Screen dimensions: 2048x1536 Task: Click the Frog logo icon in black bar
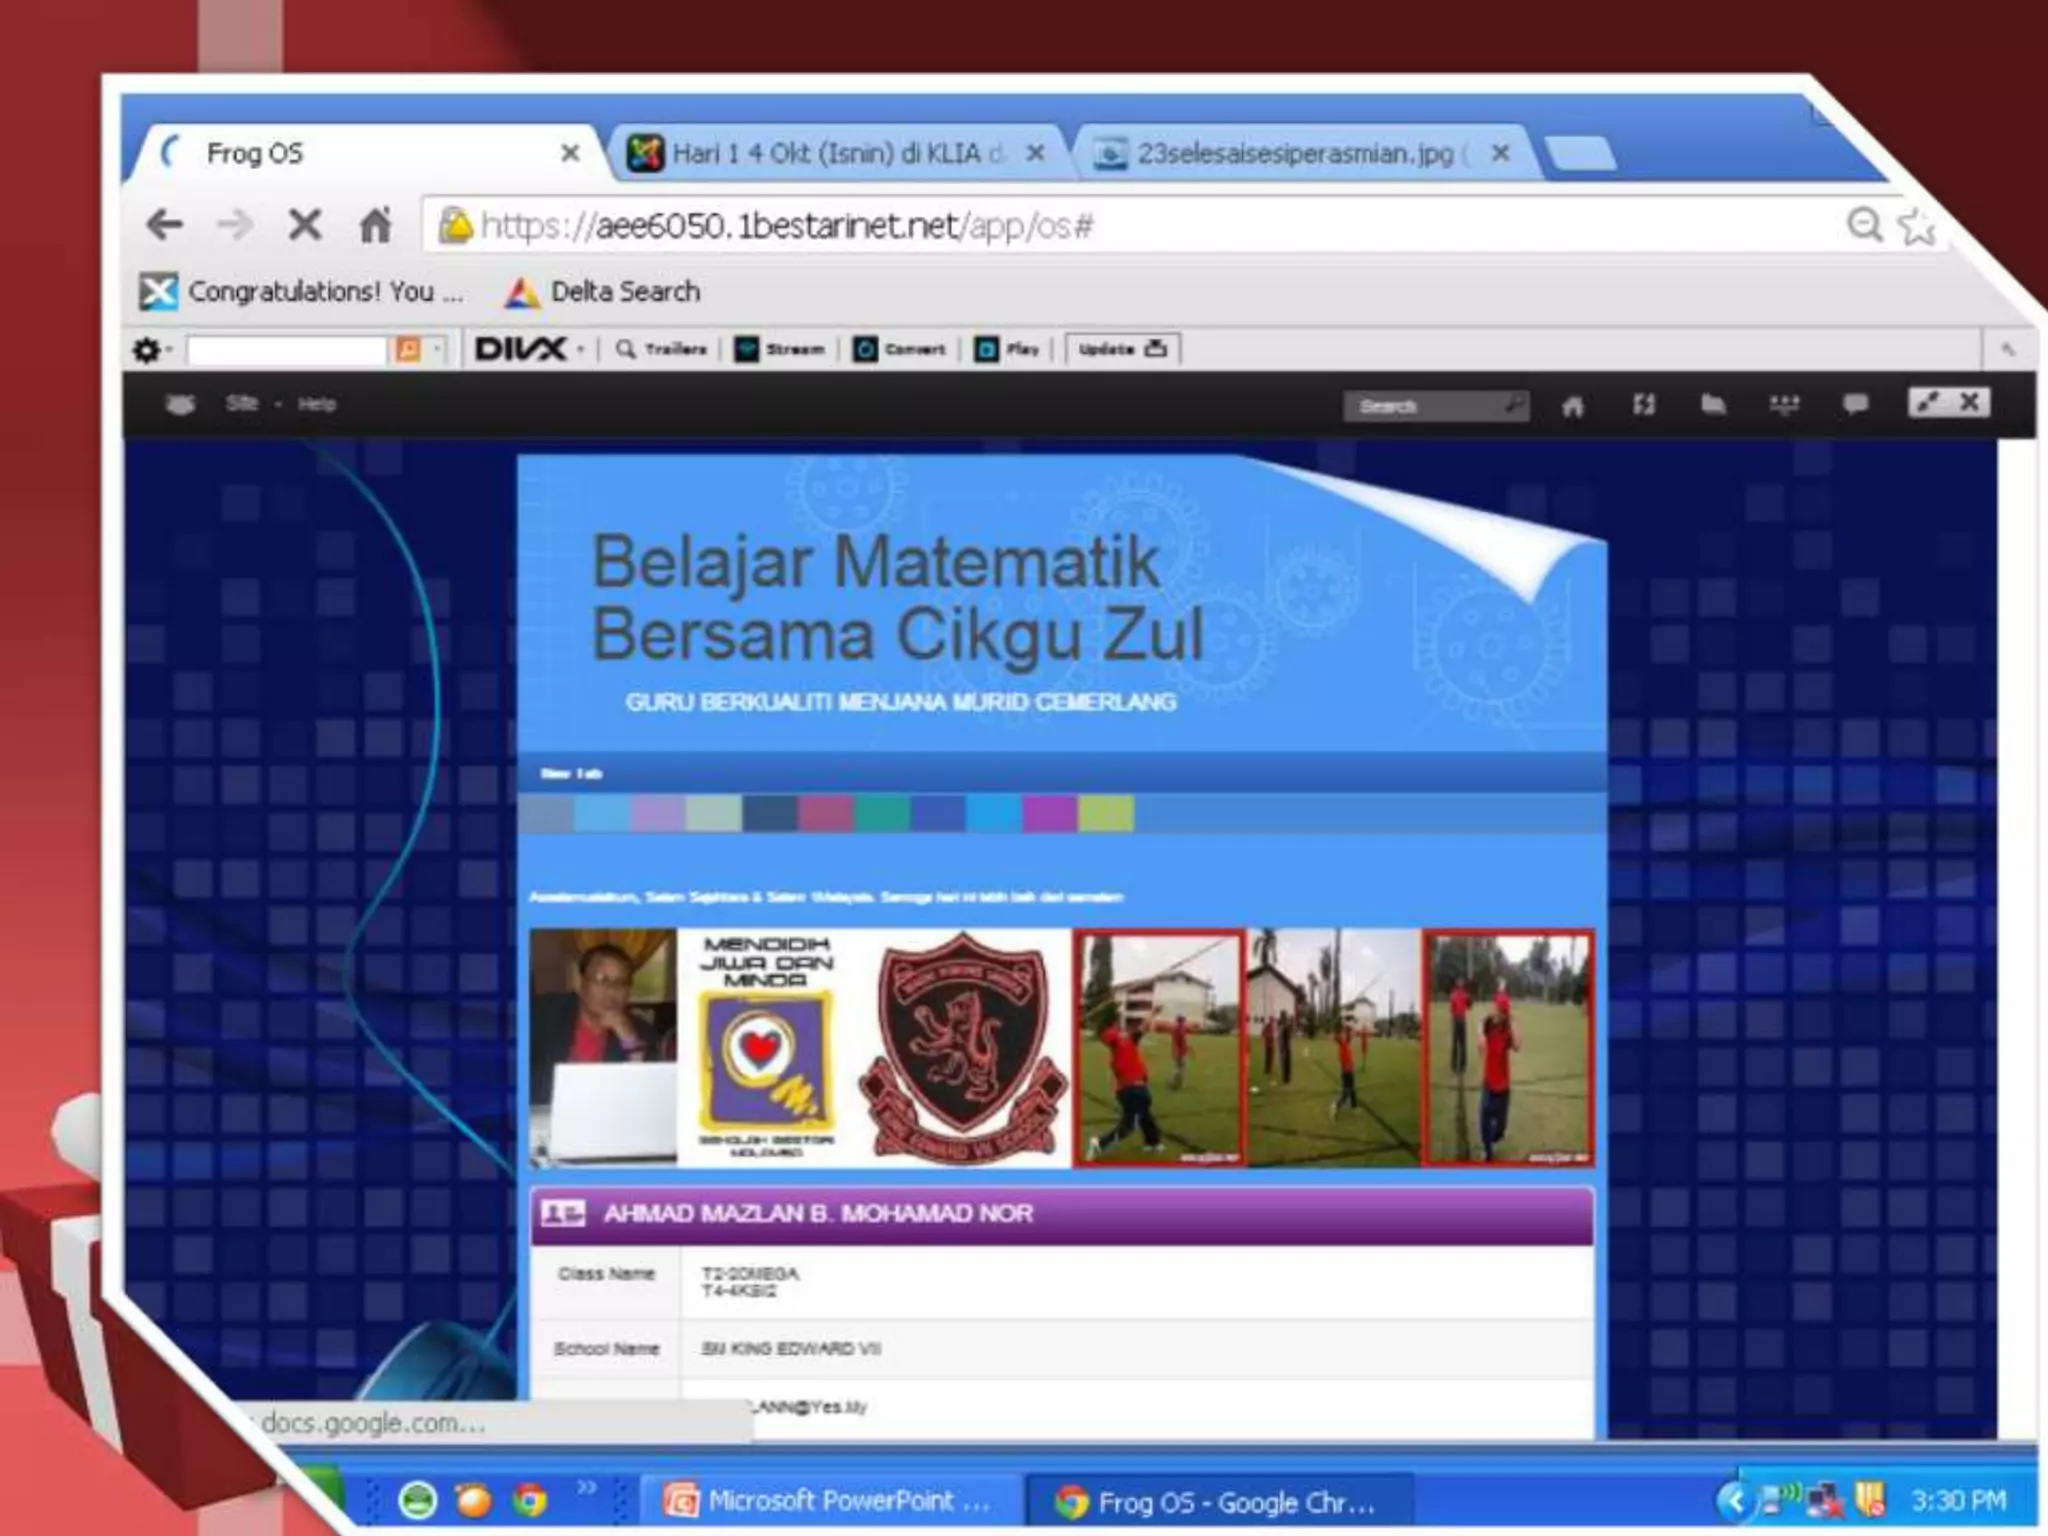coord(180,404)
